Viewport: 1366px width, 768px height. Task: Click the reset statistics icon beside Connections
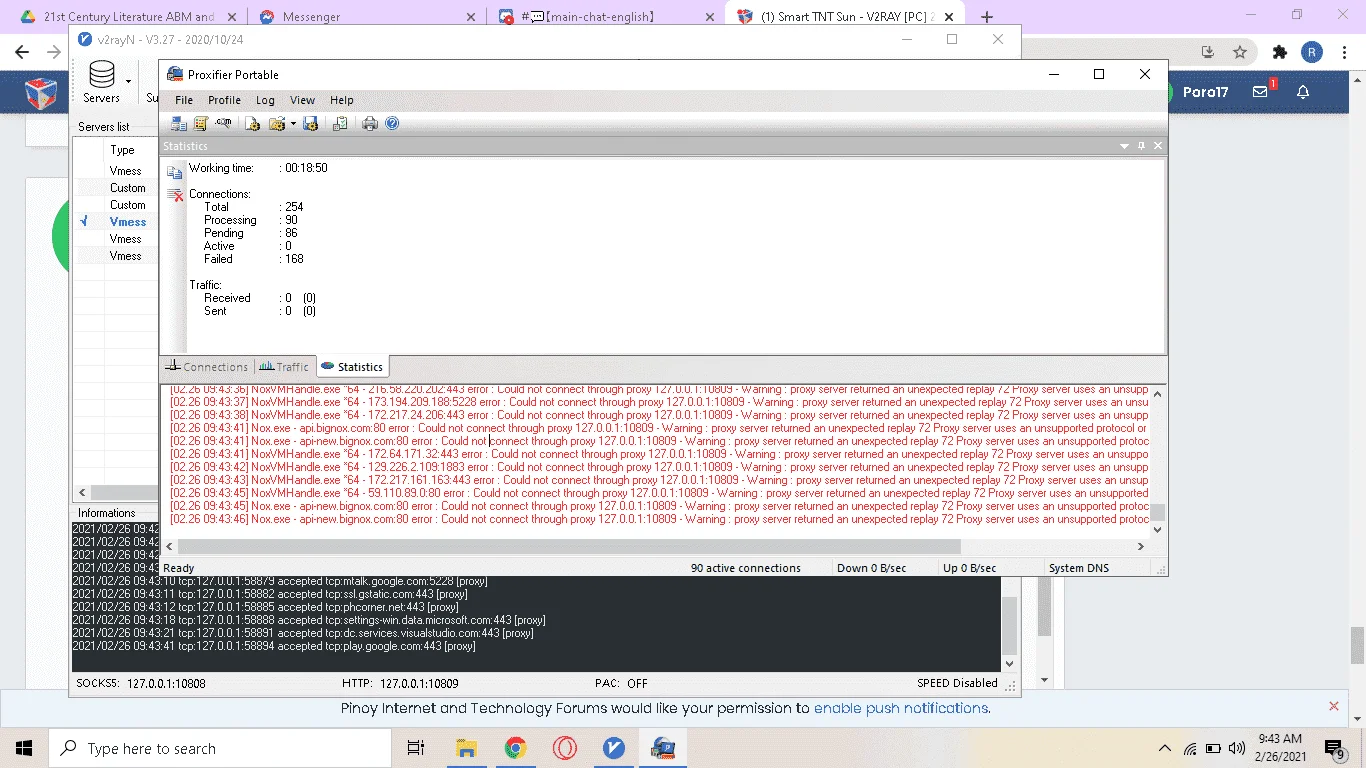point(175,195)
